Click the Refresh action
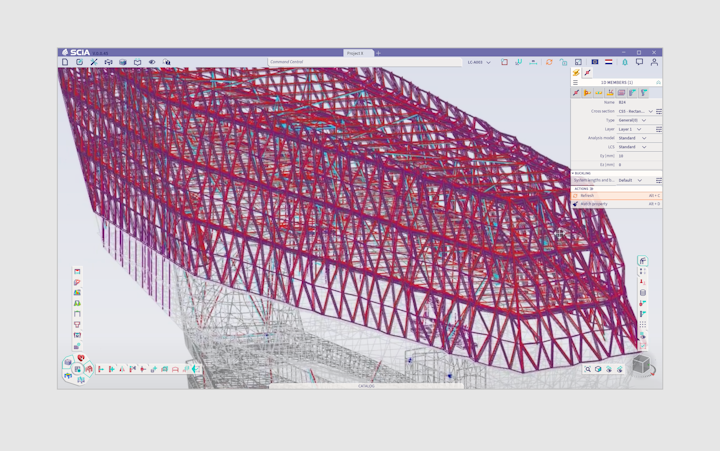Viewport: 720px width, 451px height. point(587,196)
